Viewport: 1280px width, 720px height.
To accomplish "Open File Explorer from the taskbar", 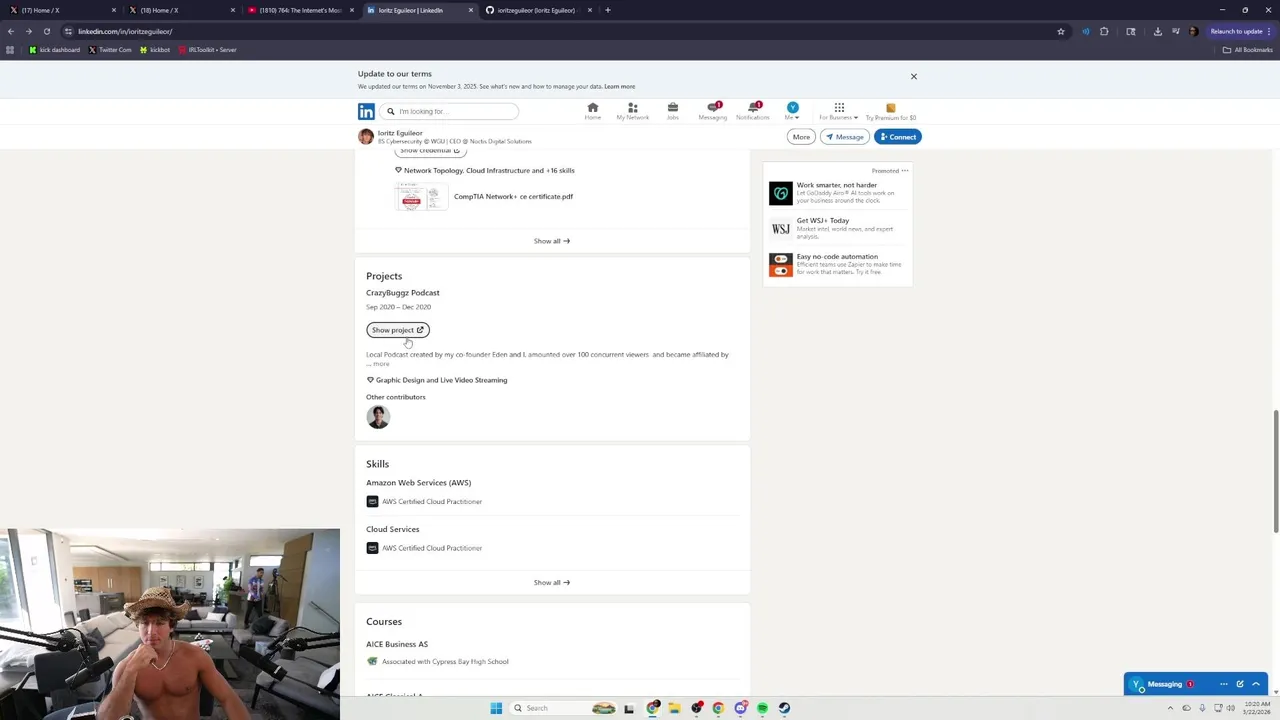I will point(675,708).
